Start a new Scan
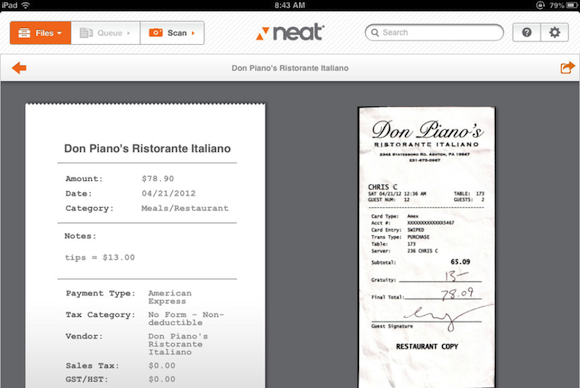 coord(172,33)
